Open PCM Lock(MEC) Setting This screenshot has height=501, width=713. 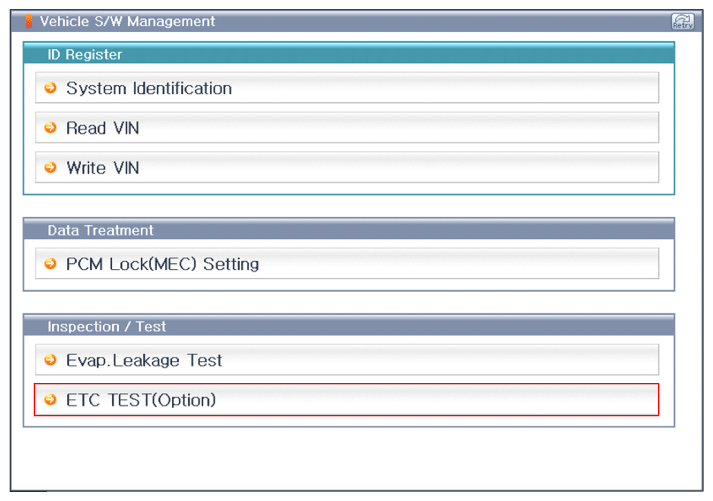click(162, 264)
